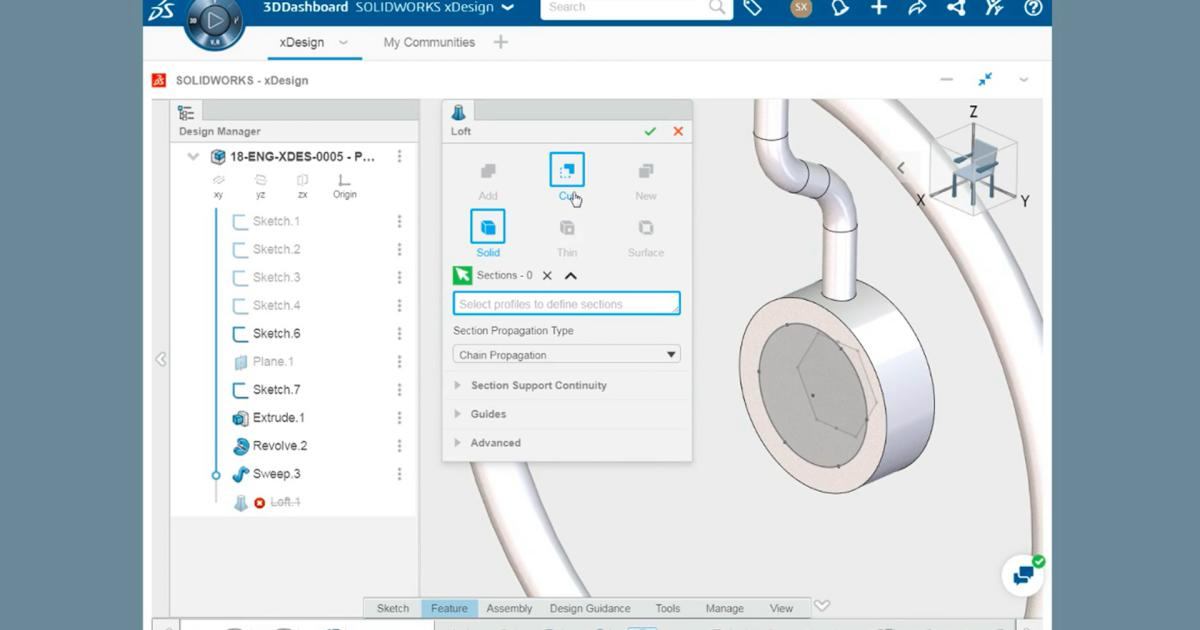Click the chat bubble in the bottom corner
This screenshot has height=630, width=1200.
pos(1023,575)
